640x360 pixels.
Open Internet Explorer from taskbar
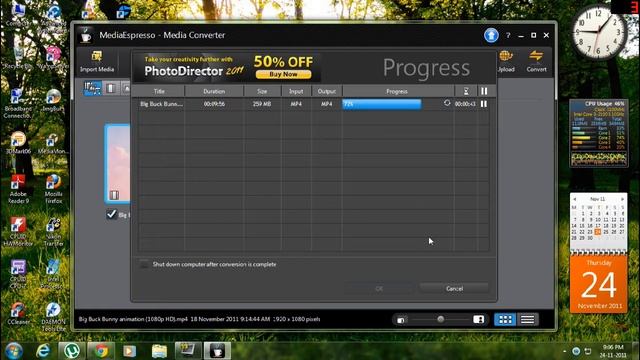point(43,351)
